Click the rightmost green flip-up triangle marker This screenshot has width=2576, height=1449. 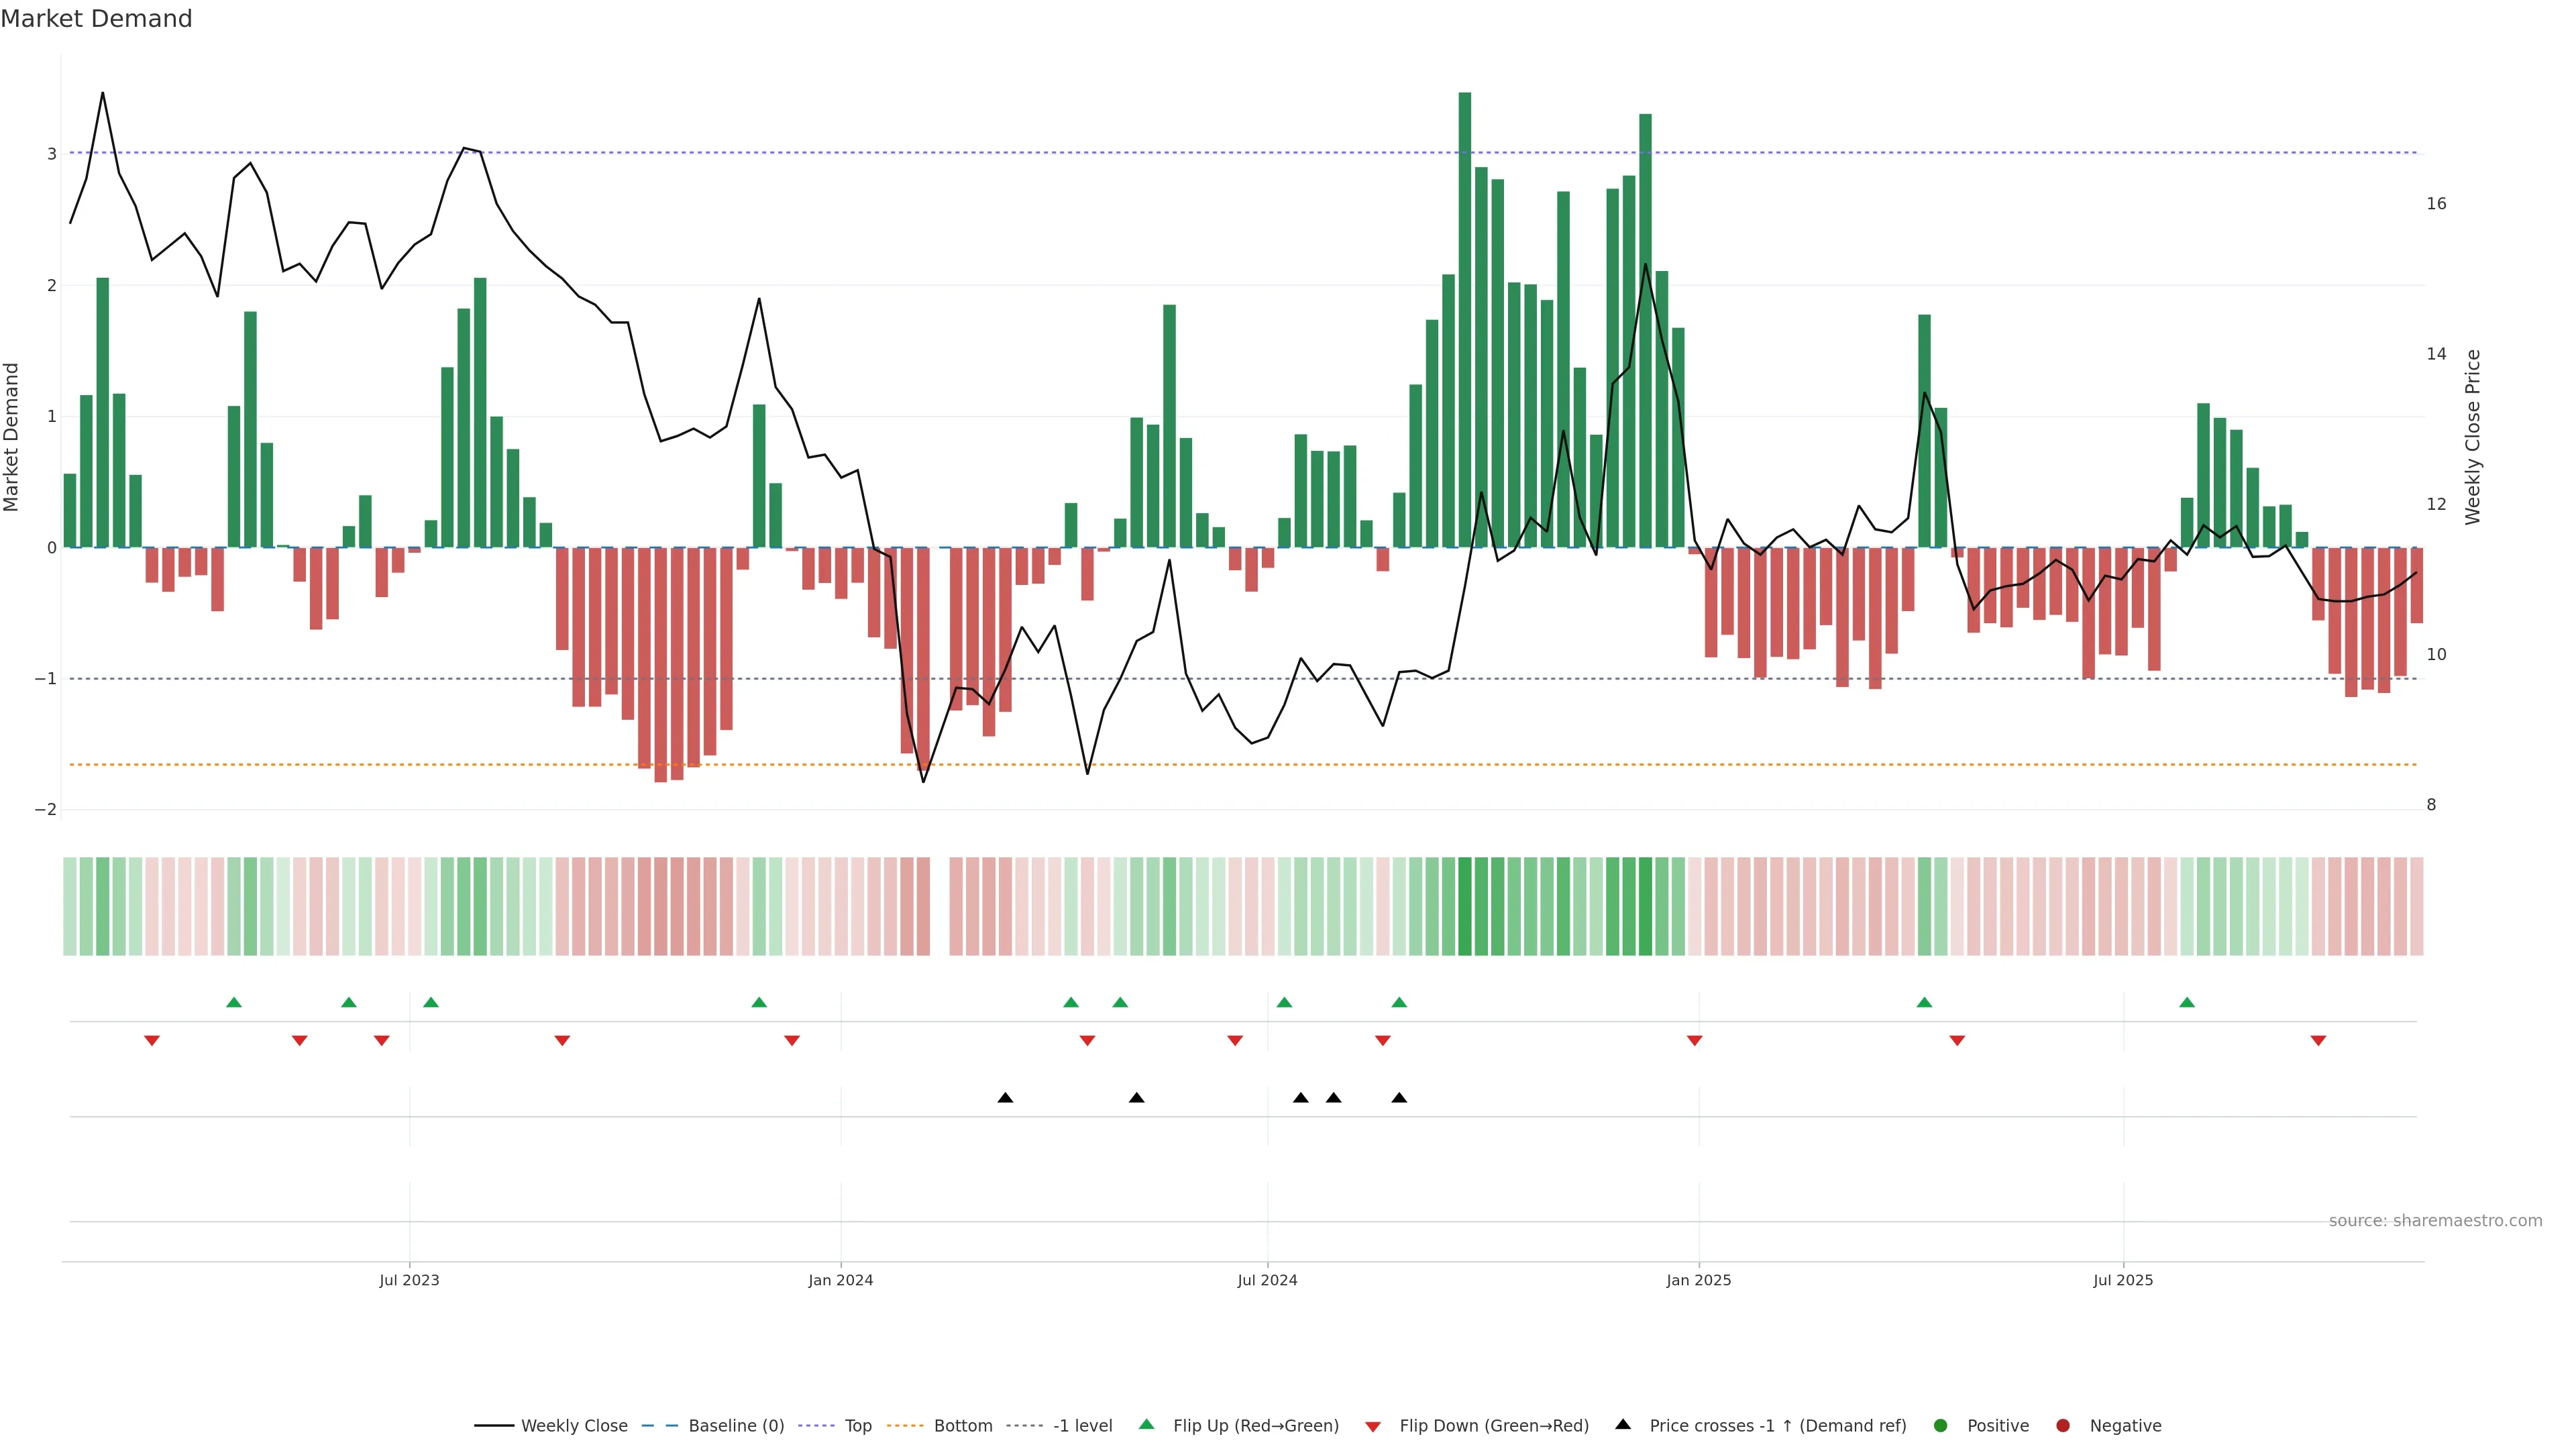coord(2187,1002)
